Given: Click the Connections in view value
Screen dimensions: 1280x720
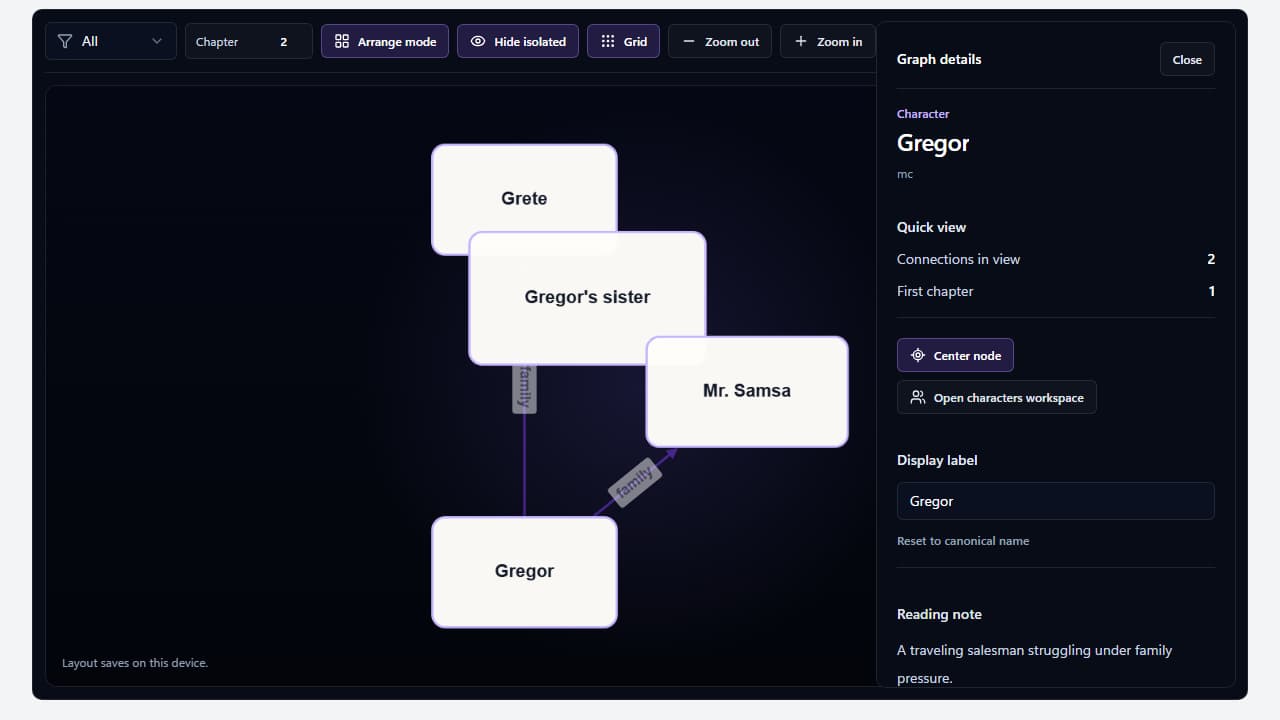Looking at the screenshot, I should pos(1211,259).
